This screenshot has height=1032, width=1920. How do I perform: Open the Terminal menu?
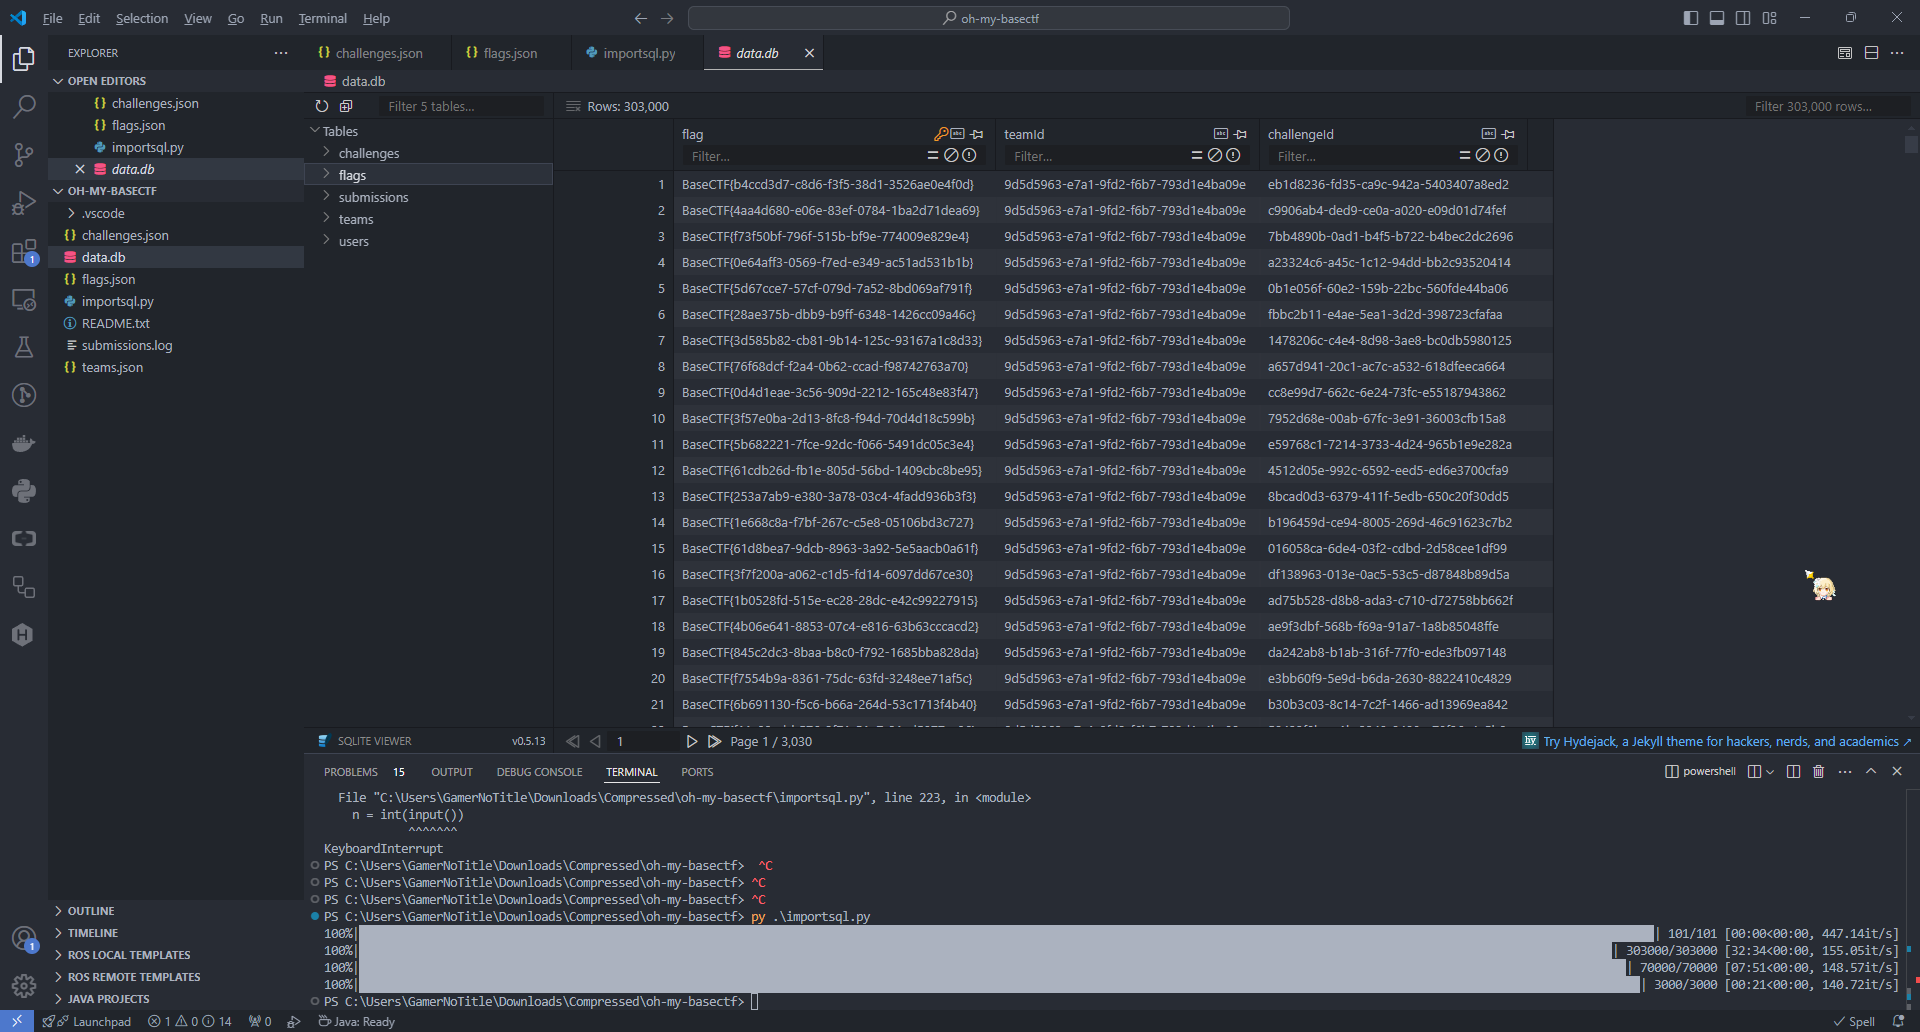322,18
